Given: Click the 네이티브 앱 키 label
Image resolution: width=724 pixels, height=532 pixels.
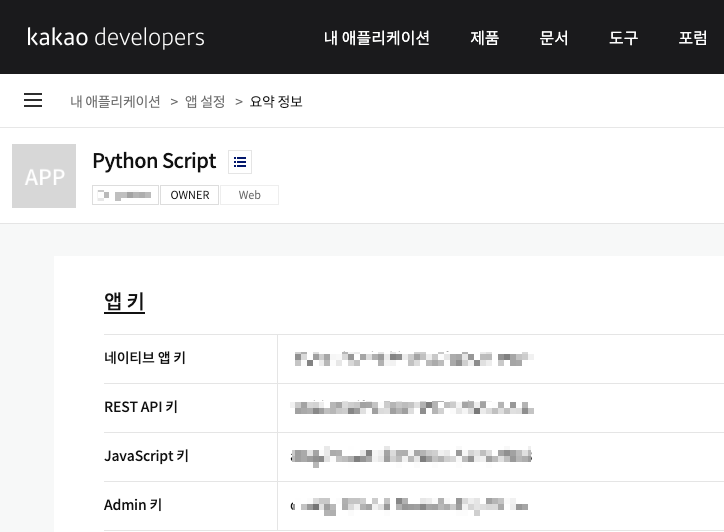Looking at the screenshot, I should (x=145, y=358).
